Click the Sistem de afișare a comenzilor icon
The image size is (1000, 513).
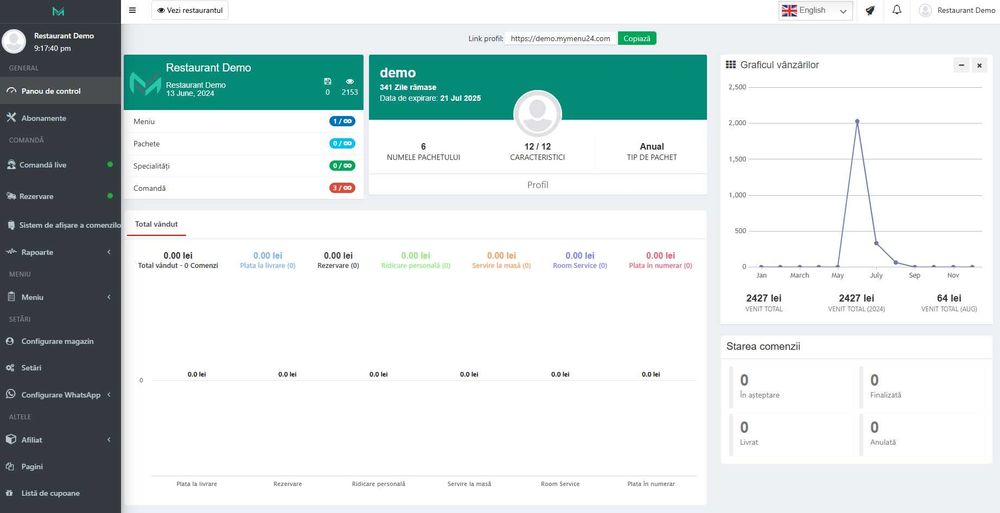[11, 225]
